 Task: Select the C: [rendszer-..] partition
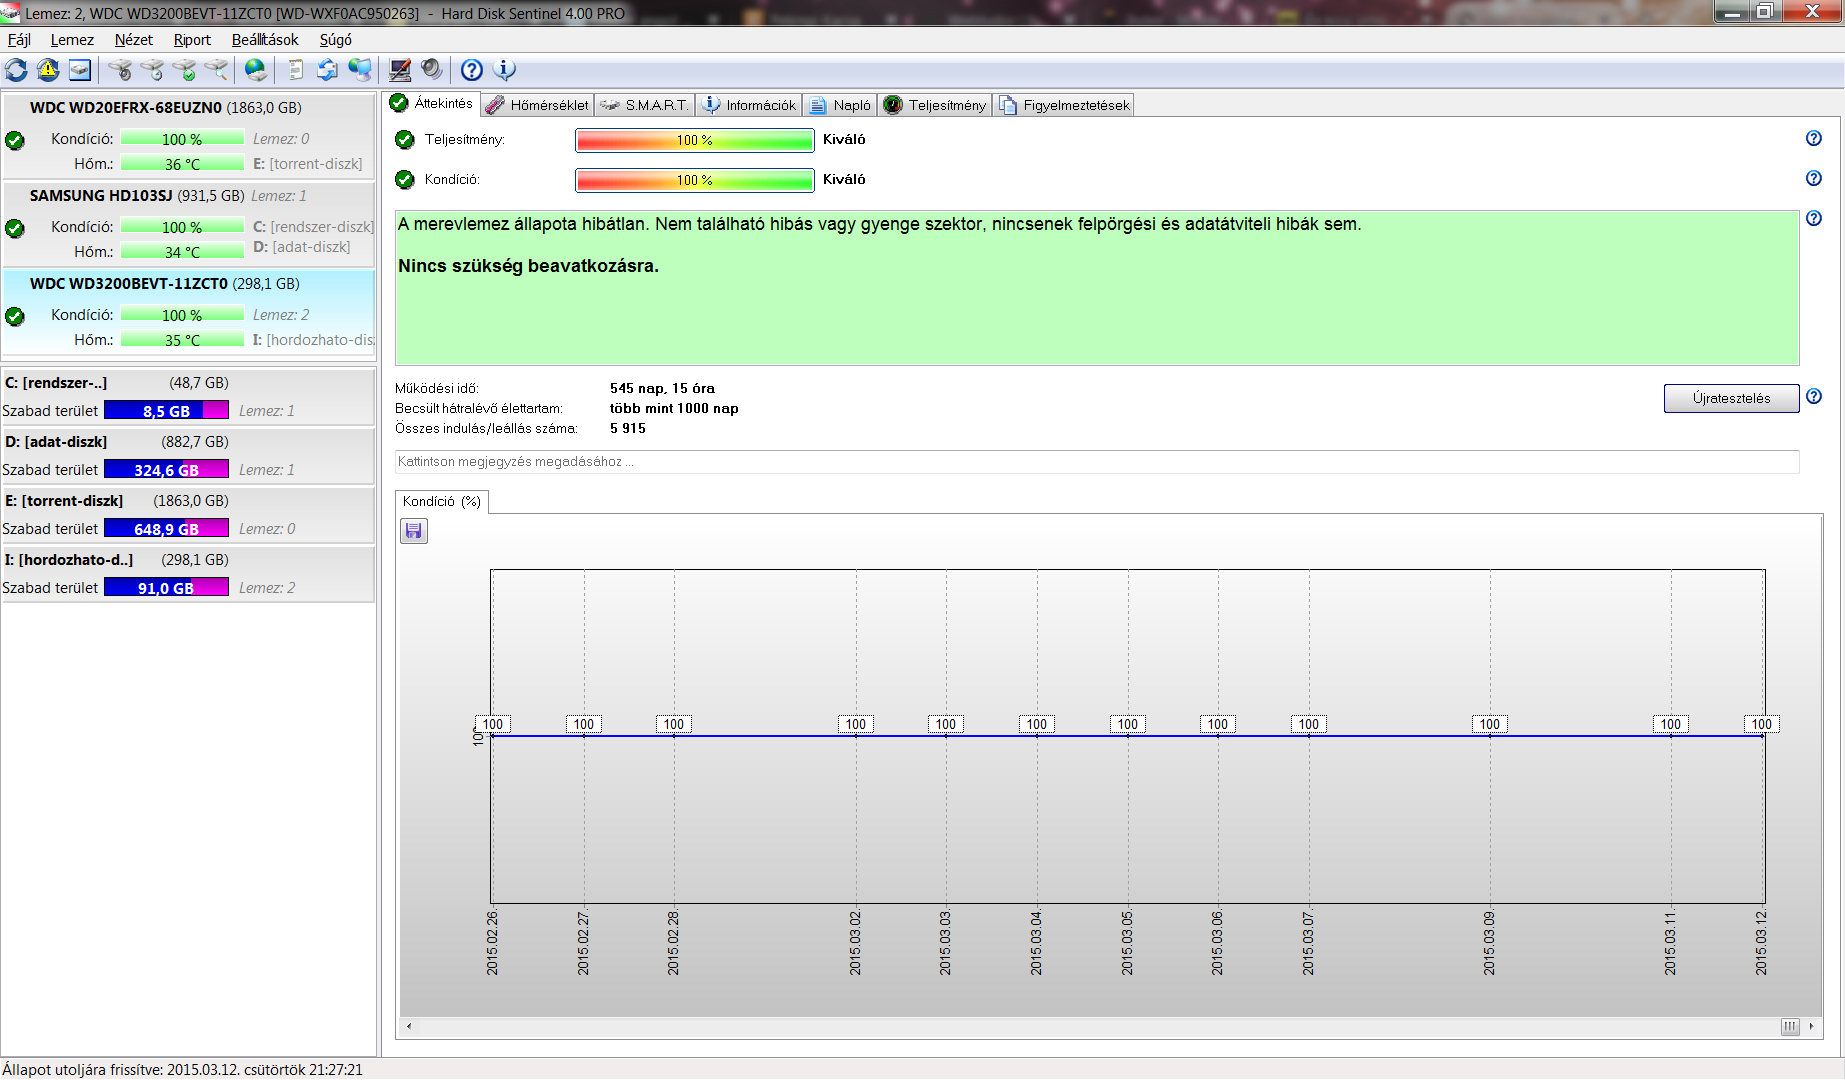click(x=188, y=397)
